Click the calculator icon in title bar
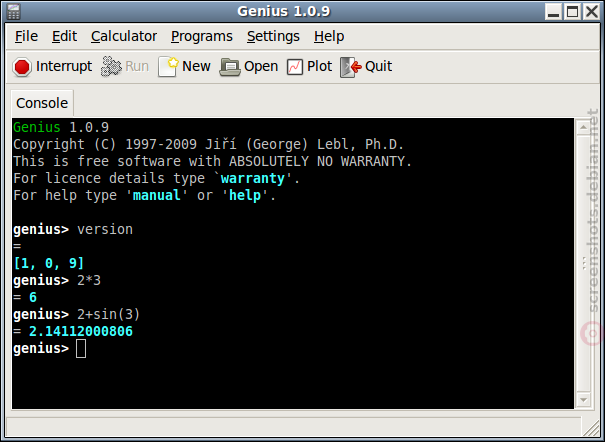Image resolution: width=605 pixels, height=442 pixels. (x=14, y=11)
